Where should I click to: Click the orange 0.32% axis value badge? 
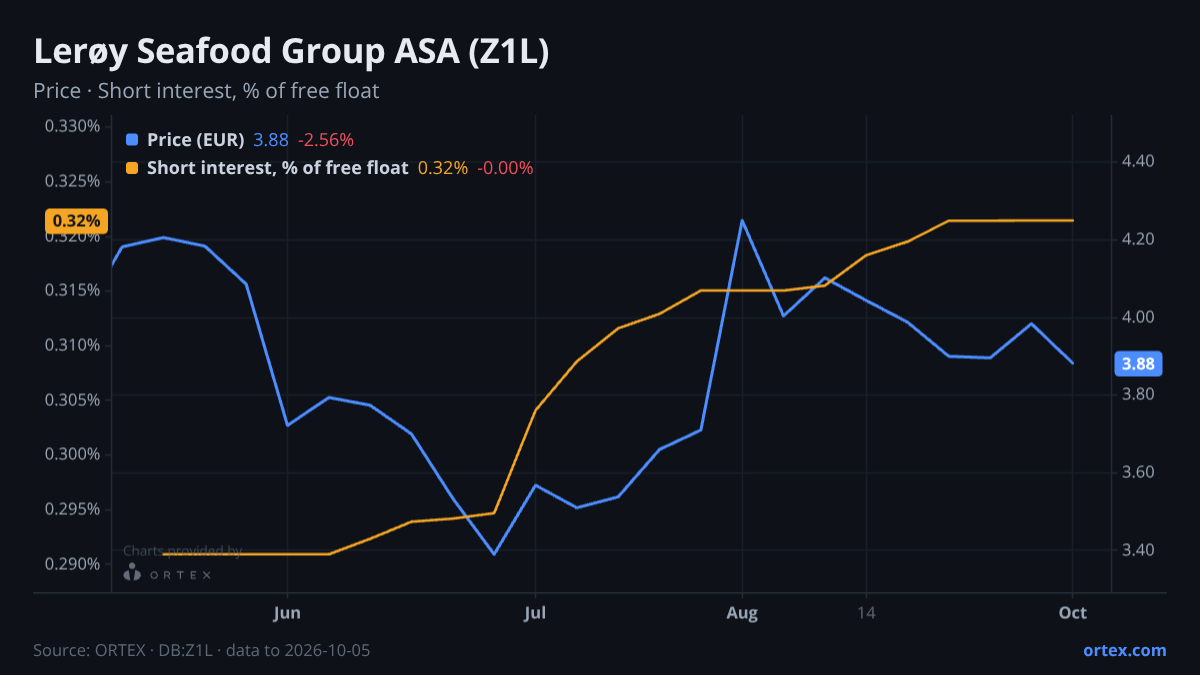point(76,221)
